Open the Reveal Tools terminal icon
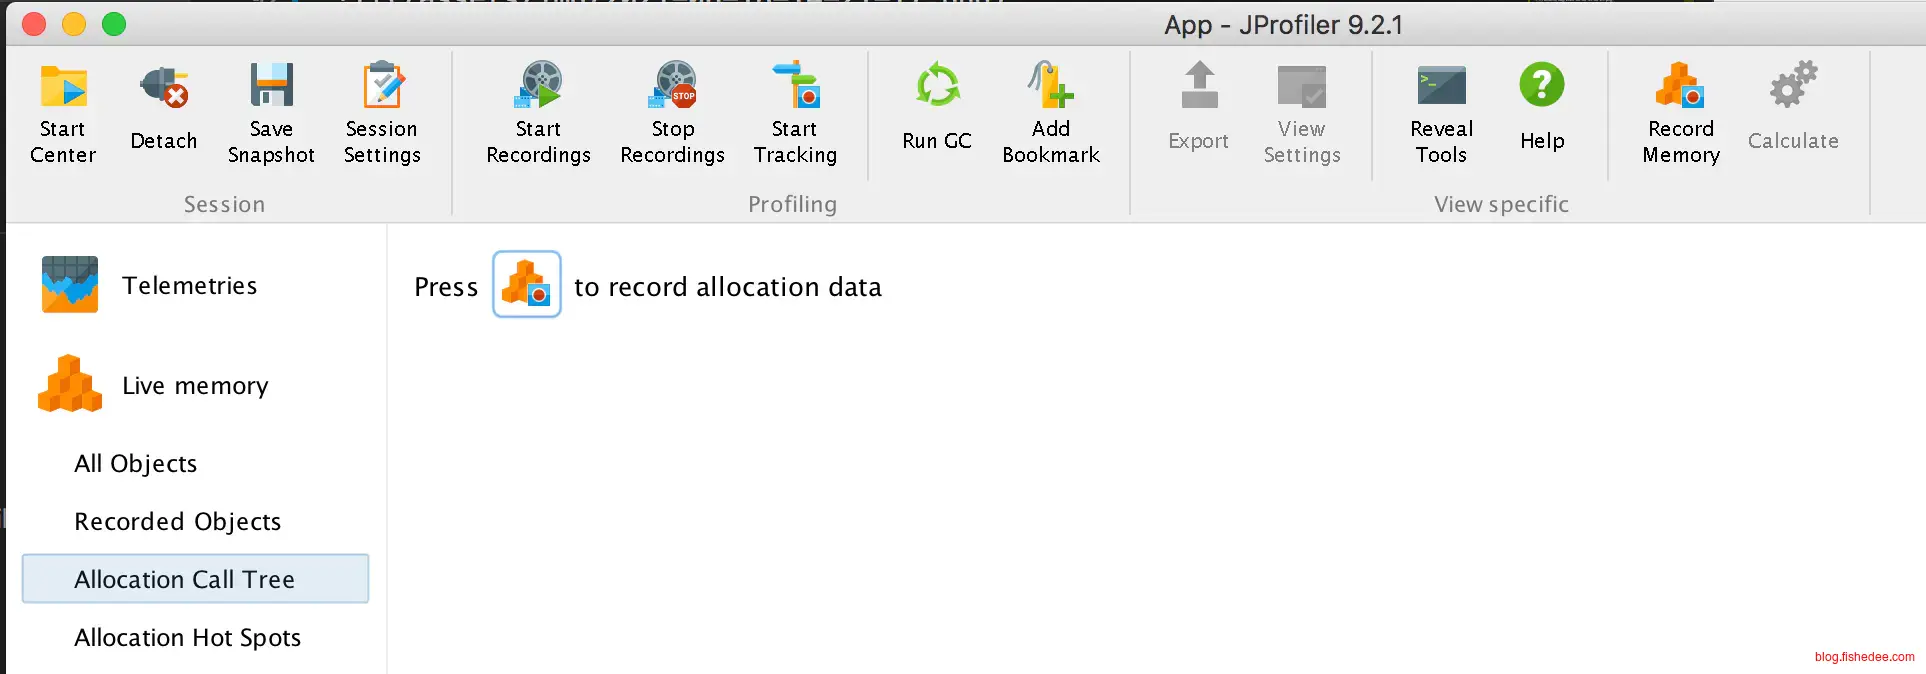This screenshot has width=1926, height=674. point(1441,88)
